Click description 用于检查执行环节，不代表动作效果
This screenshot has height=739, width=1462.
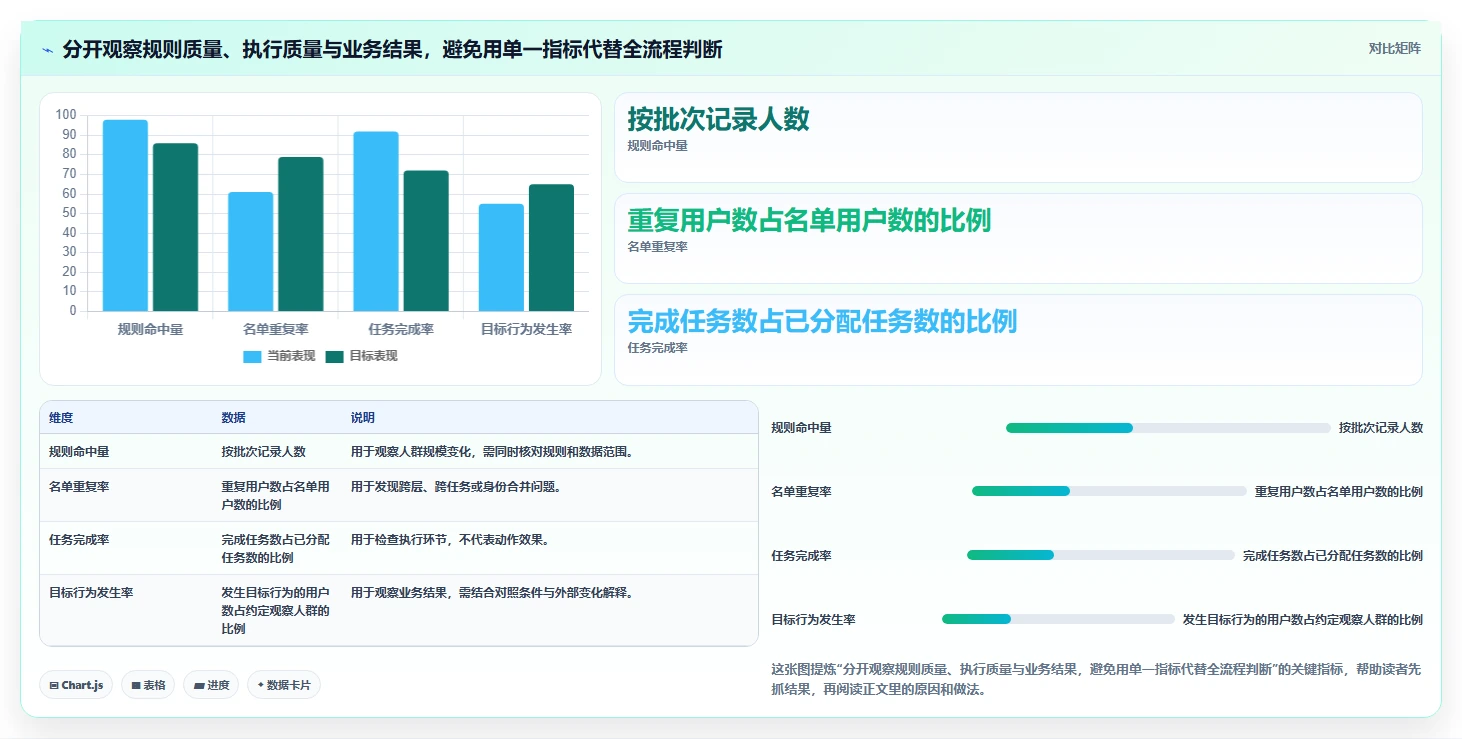pyautogui.click(x=450, y=540)
